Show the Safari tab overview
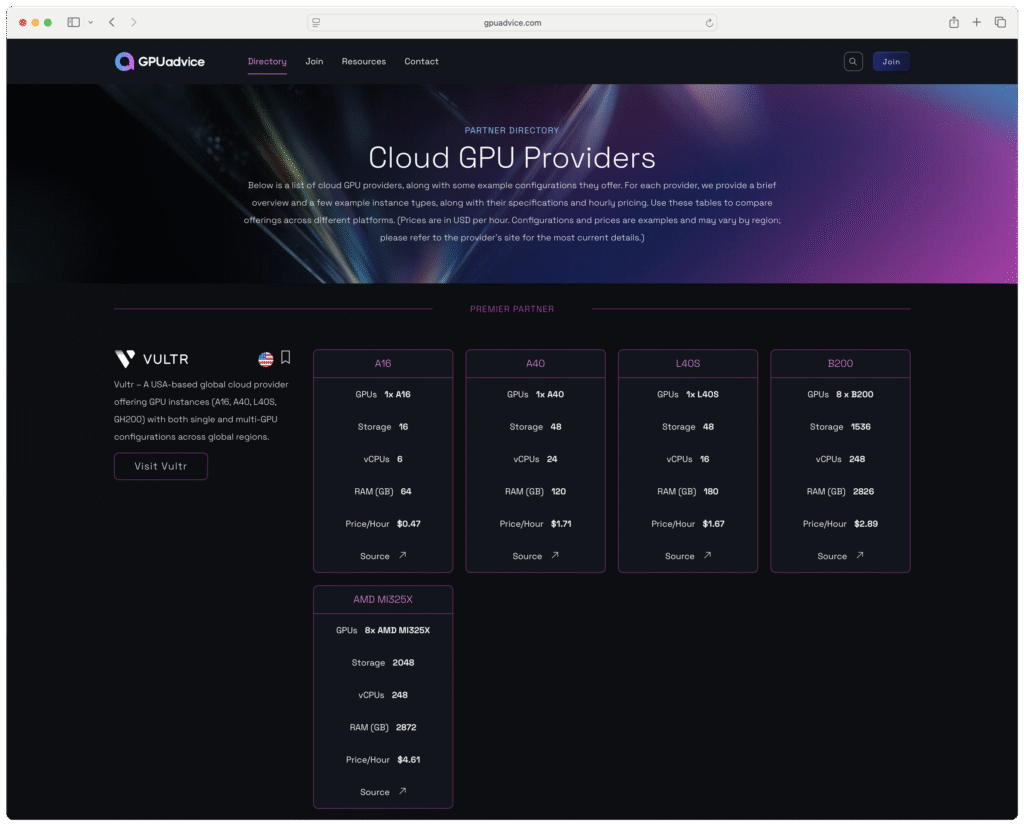Viewport: 1024px width, 826px height. 1000,22
